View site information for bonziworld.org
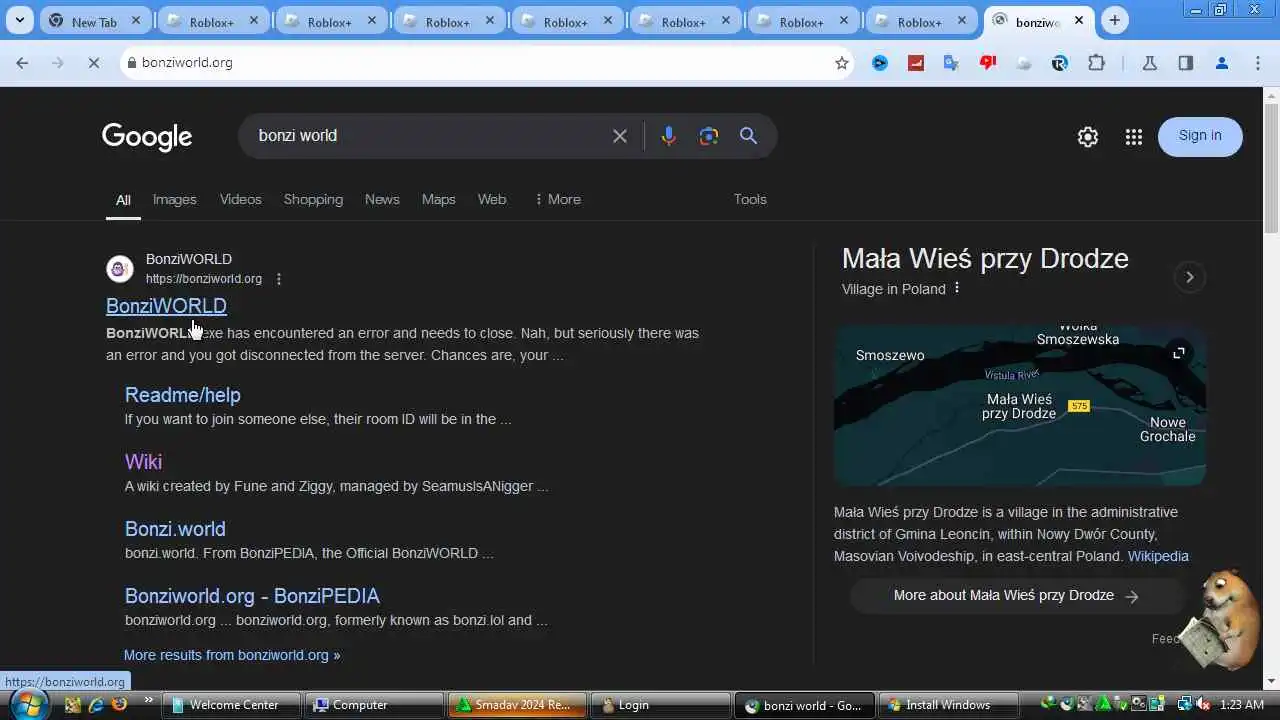 coord(131,63)
